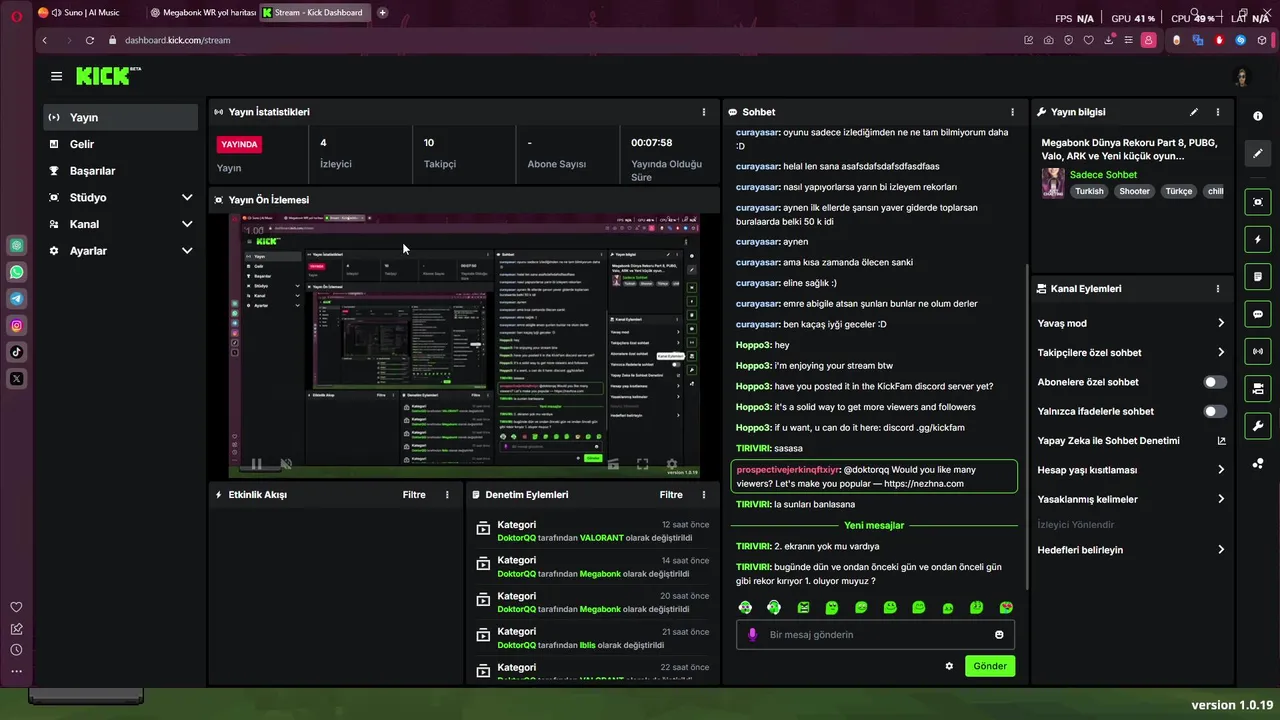Click the edit pencil in Yayın bilgisi header

[1194, 112]
